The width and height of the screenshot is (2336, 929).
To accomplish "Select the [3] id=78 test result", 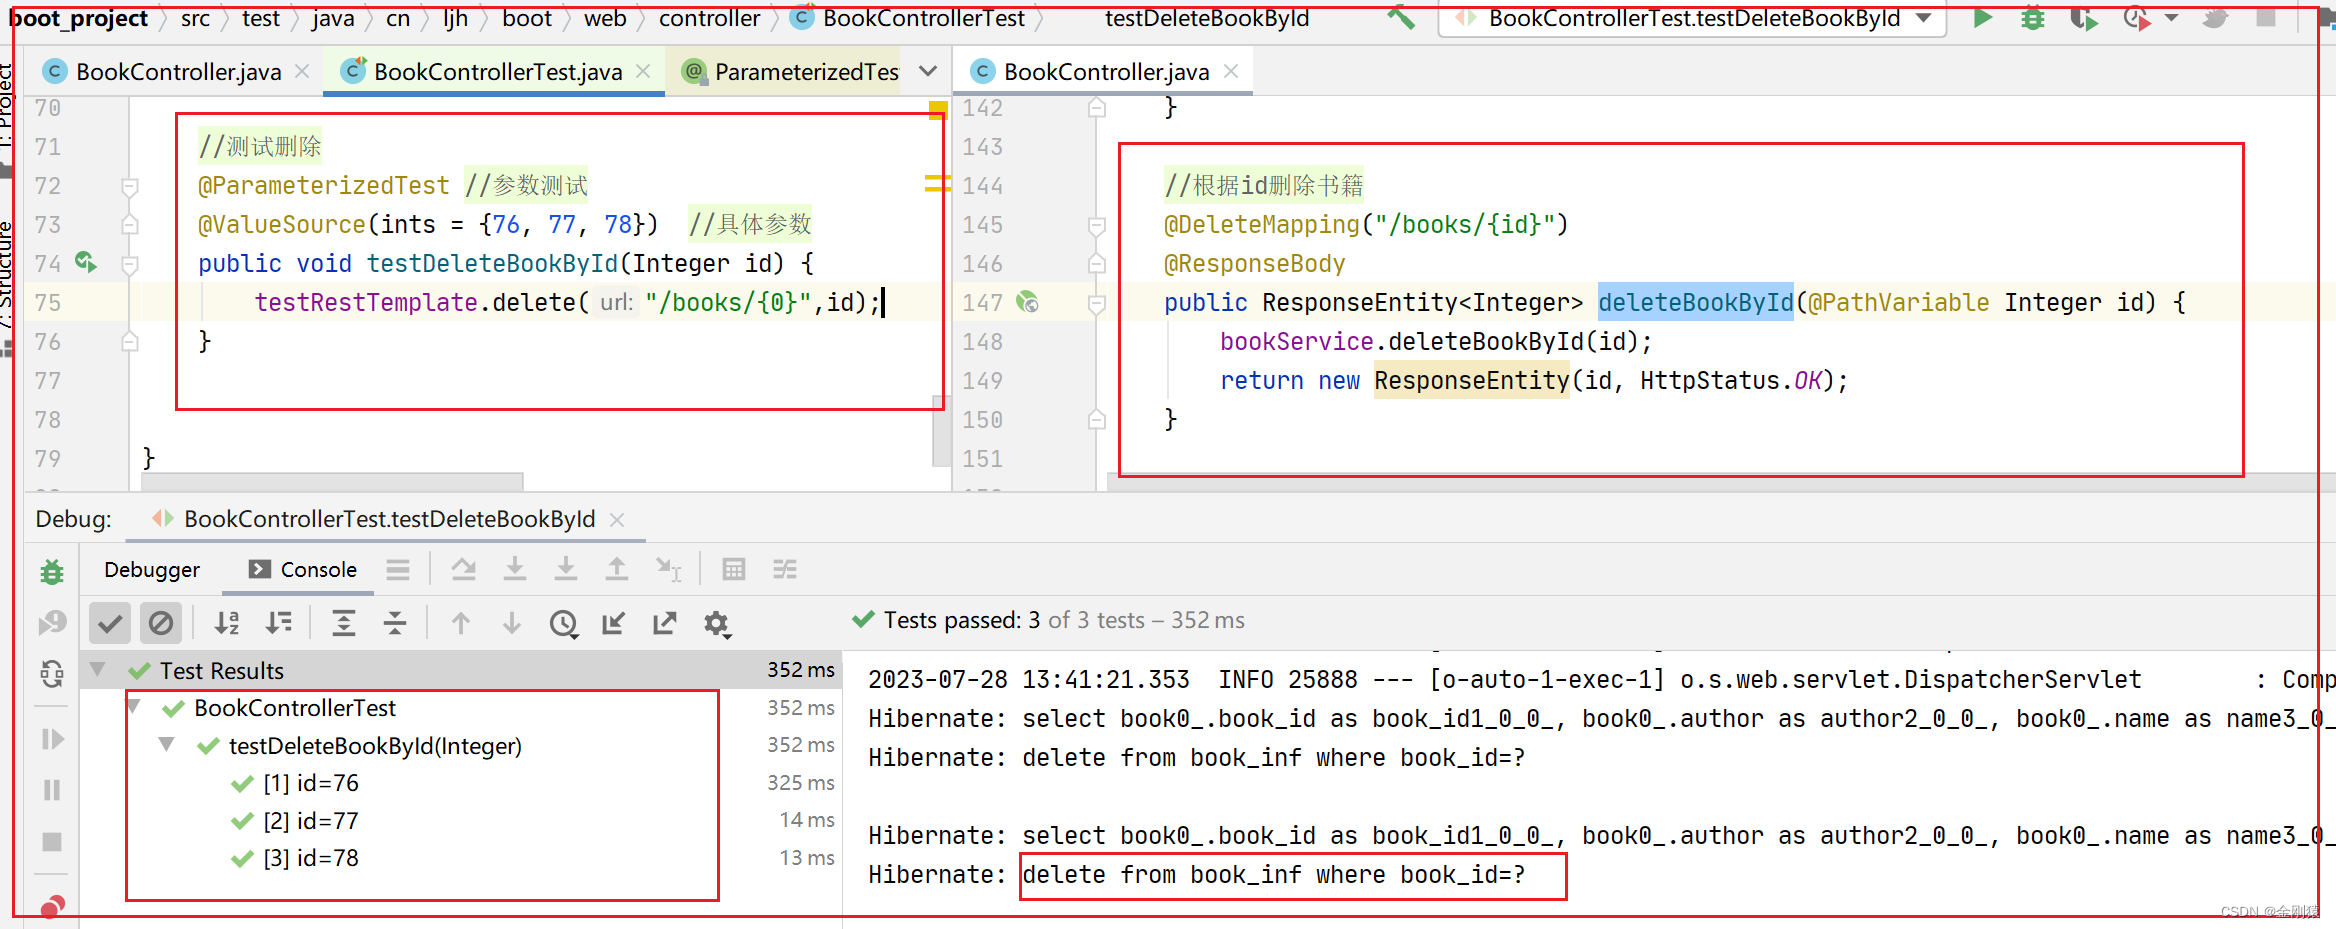I will (x=310, y=858).
